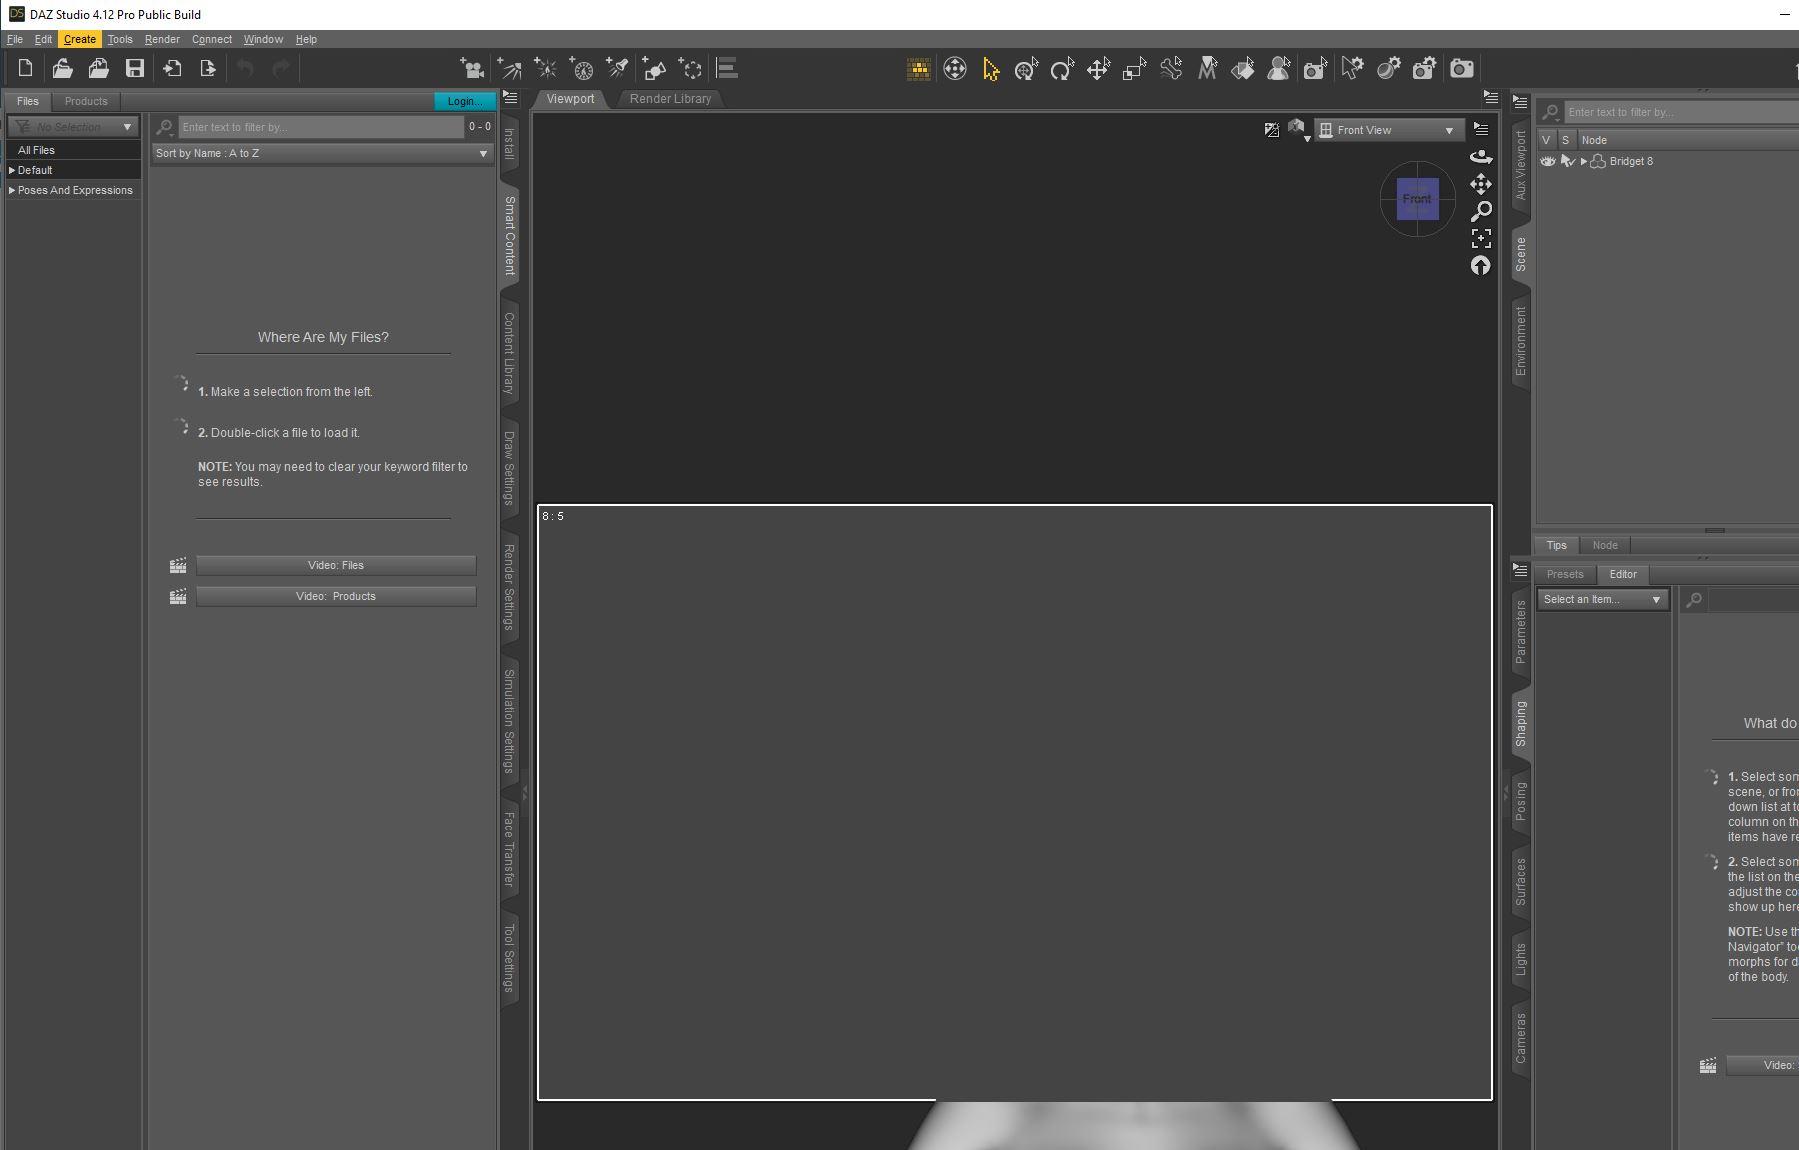
Task: Open the Content Library side tab
Action: [509, 352]
